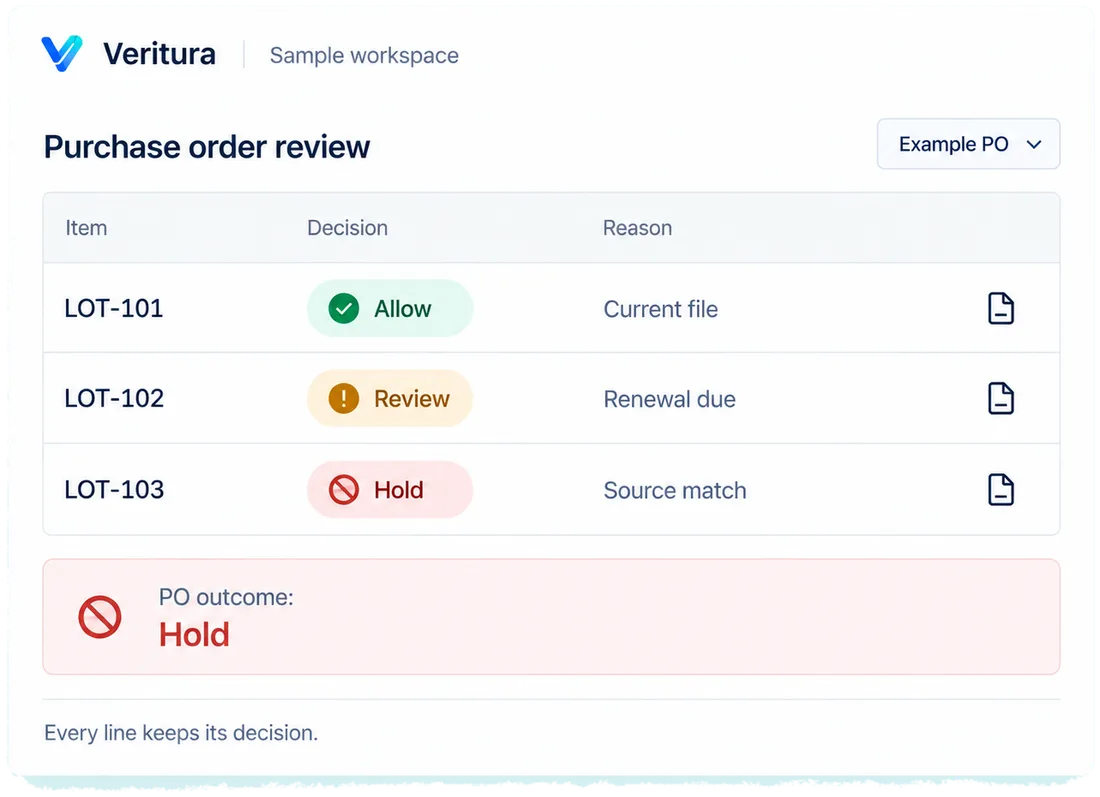Open the document icon for LOT-101
The width and height of the screenshot is (1100, 797).
click(x=1000, y=308)
